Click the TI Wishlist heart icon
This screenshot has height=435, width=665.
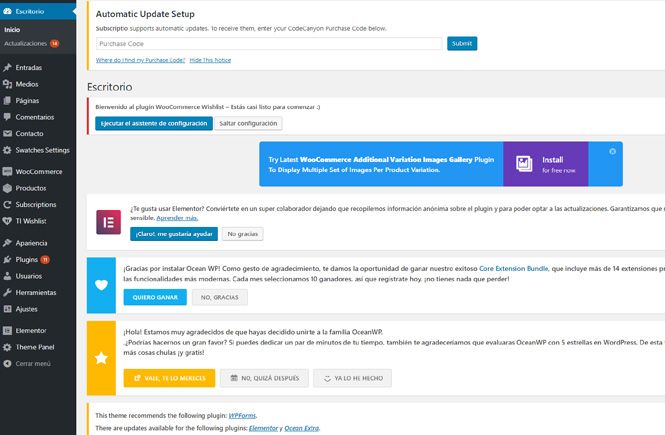(7, 221)
